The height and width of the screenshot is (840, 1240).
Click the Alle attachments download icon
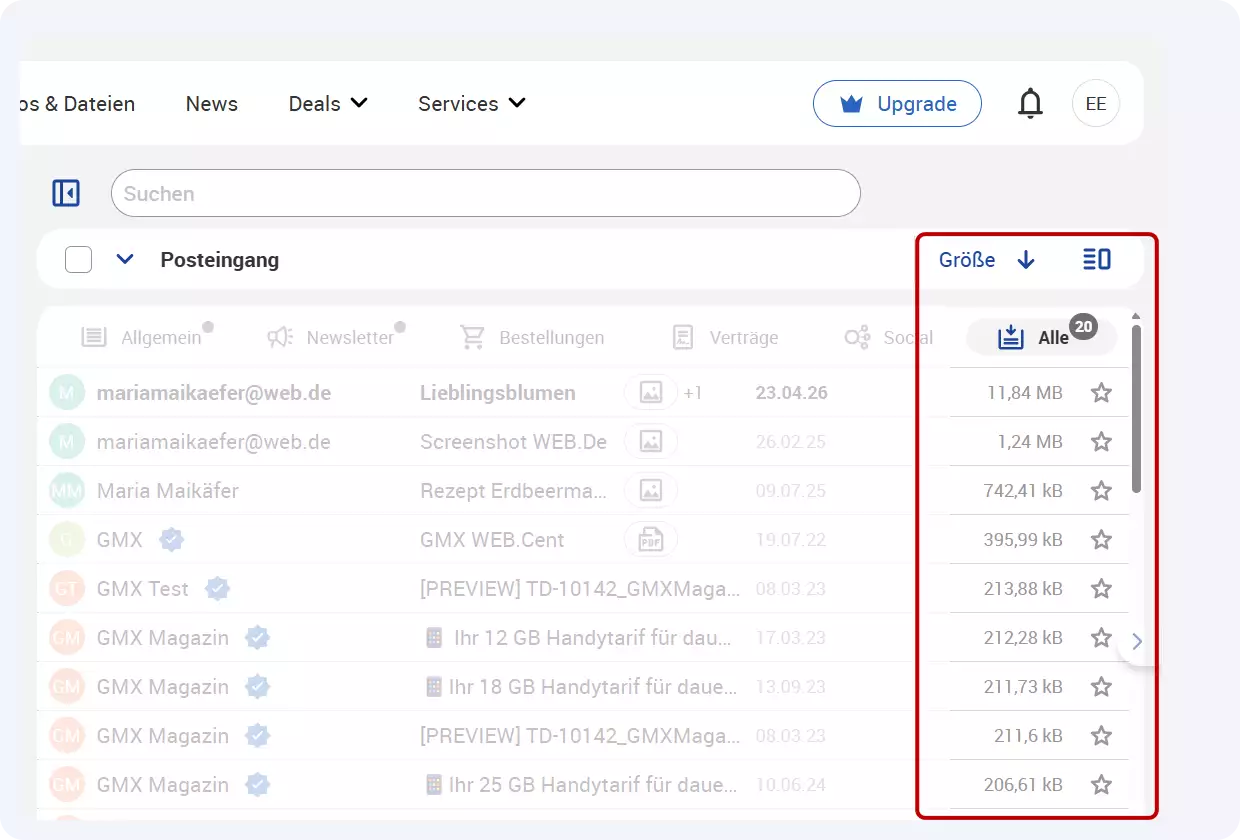tap(1013, 337)
